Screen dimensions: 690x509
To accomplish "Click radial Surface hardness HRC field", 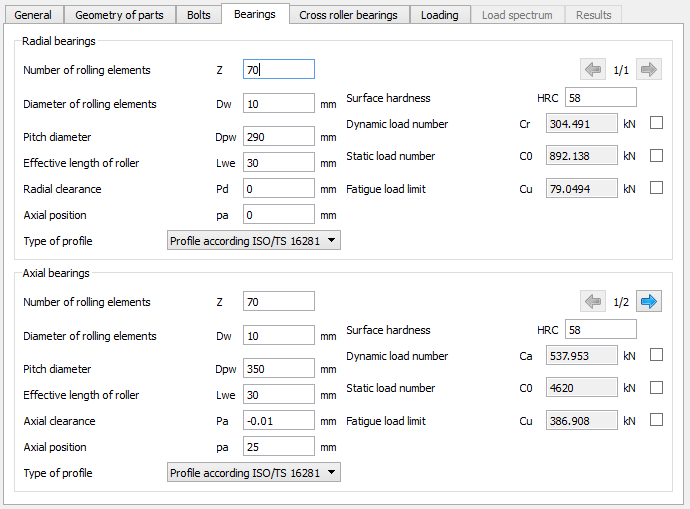I will tap(600, 98).
